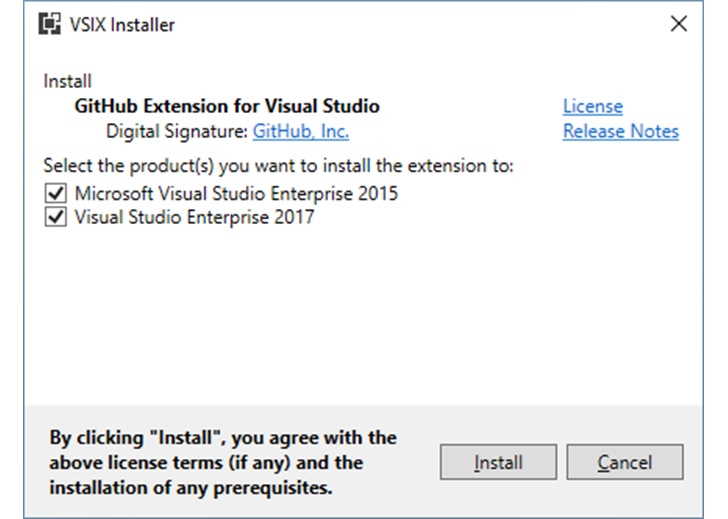The width and height of the screenshot is (728, 519).
Task: Click the bold license agreement notice text
Action: tap(223, 463)
